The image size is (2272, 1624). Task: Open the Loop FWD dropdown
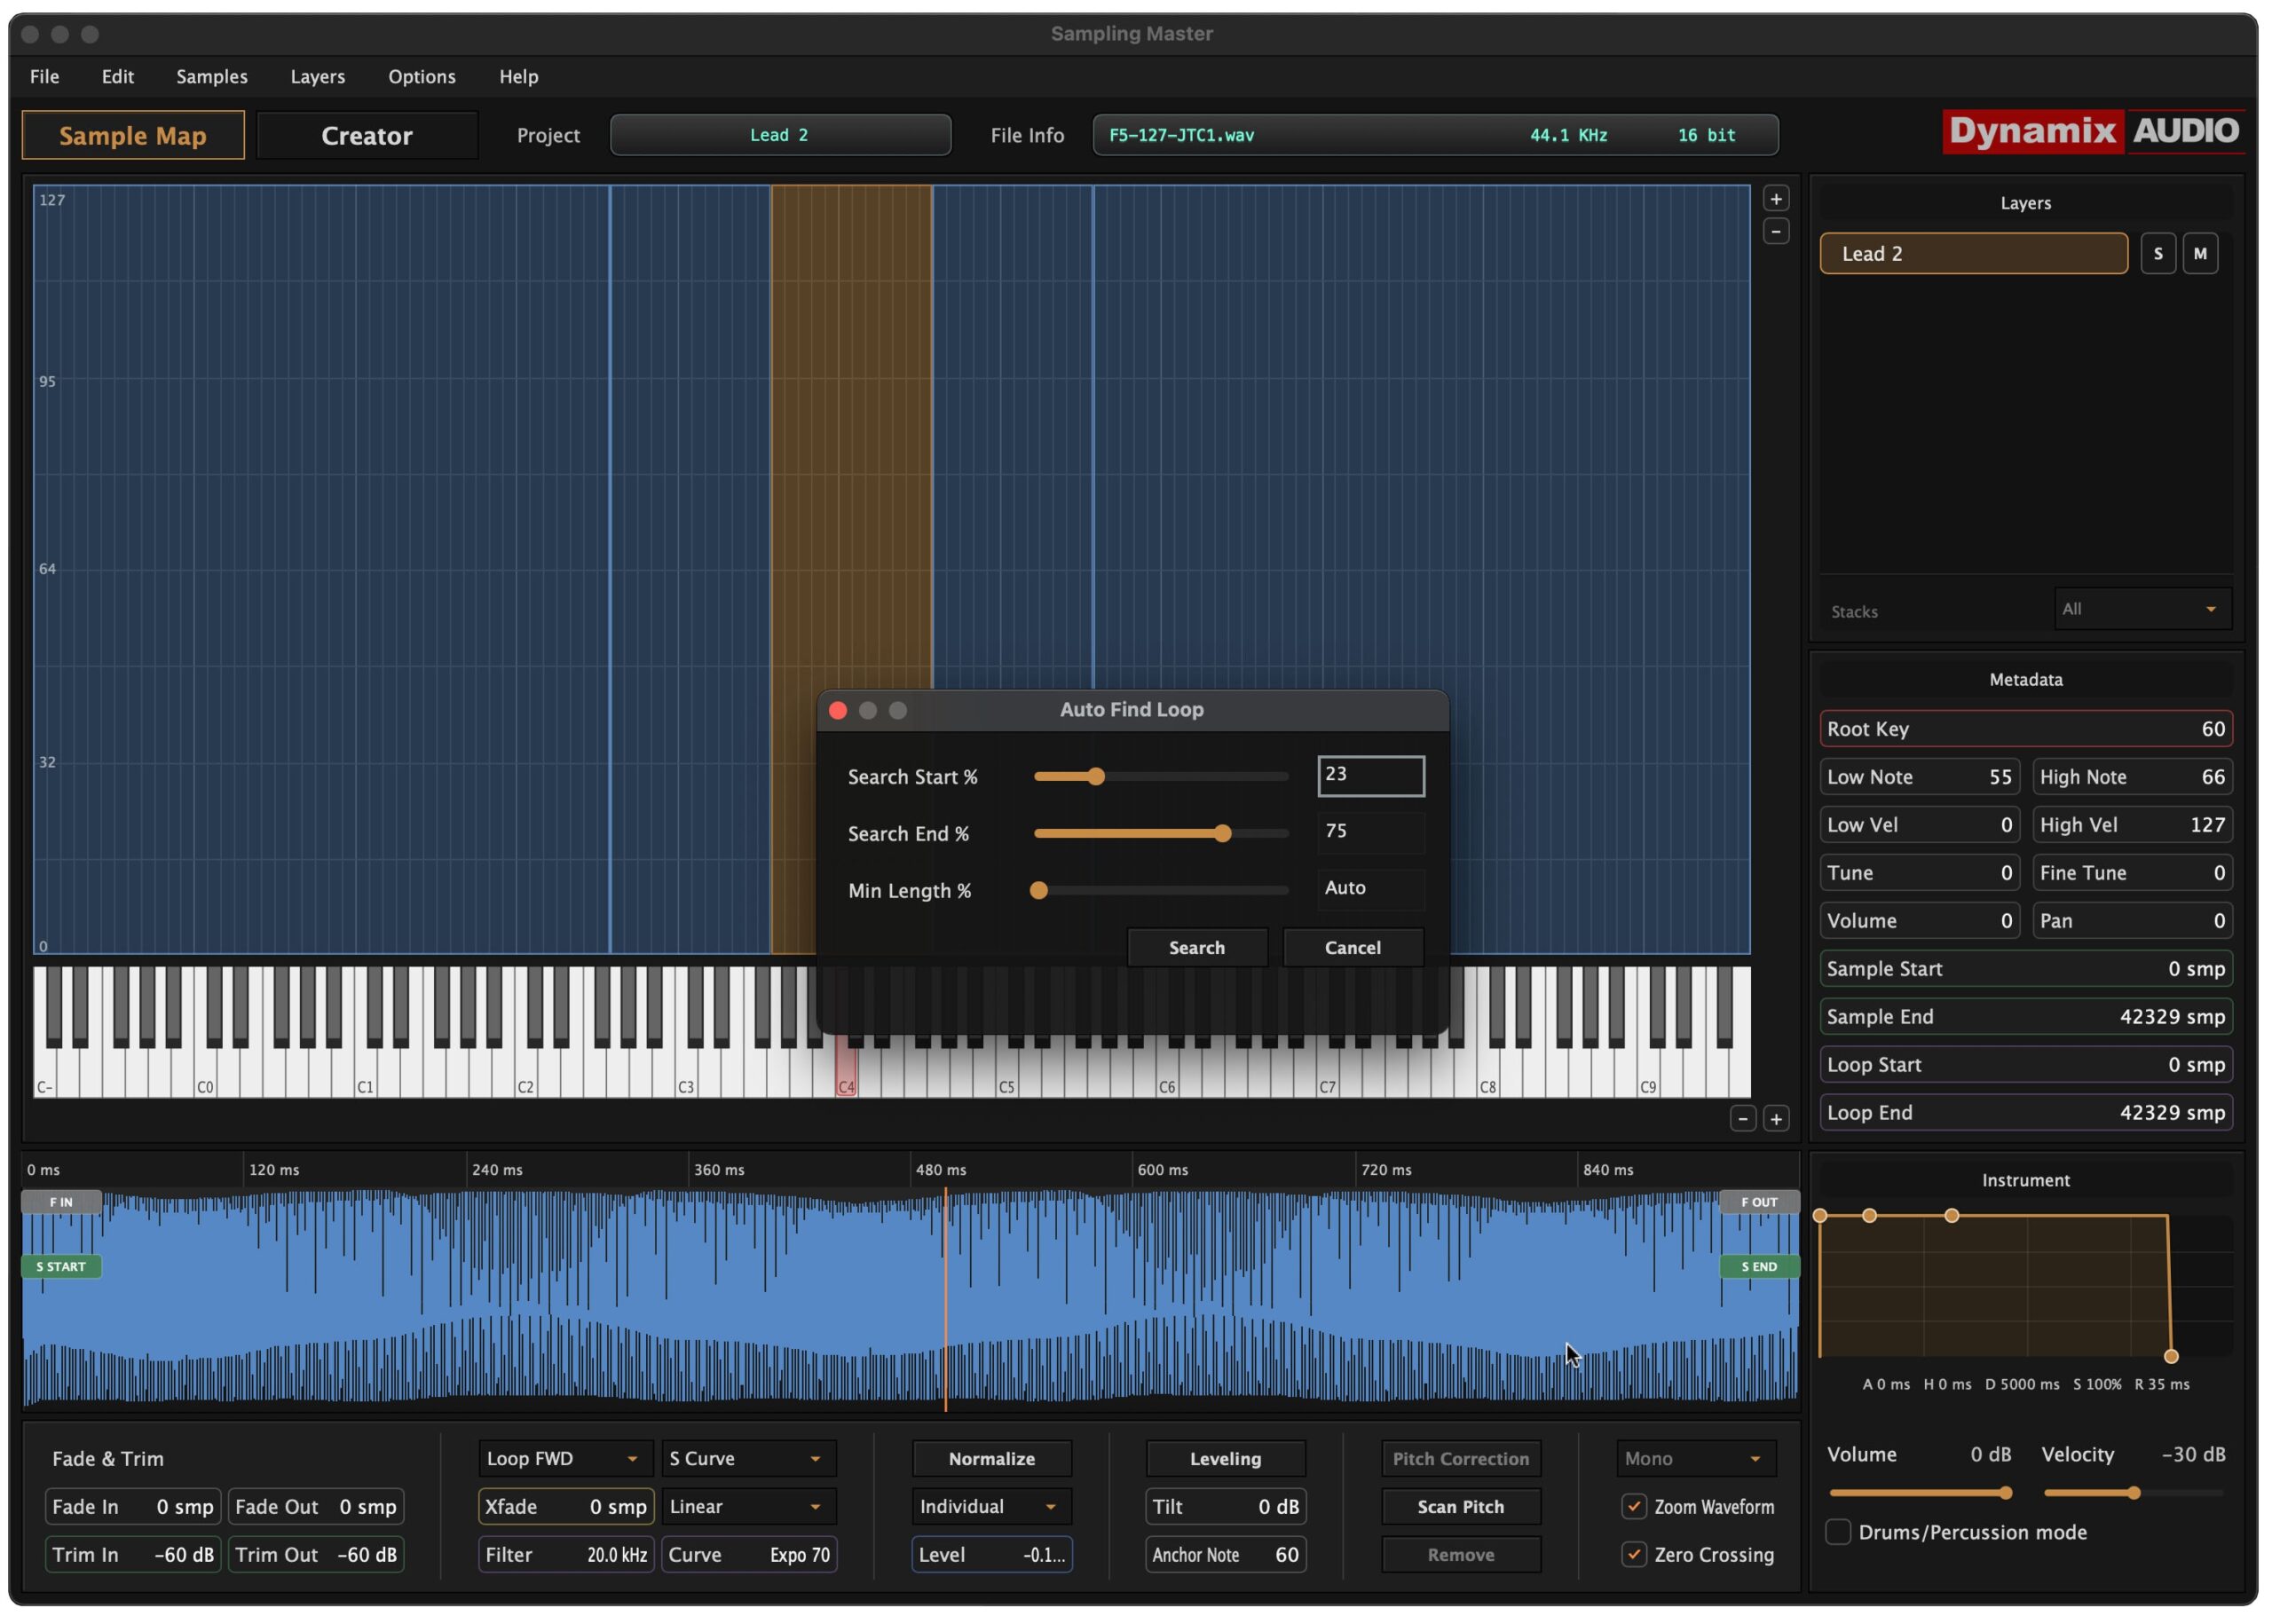click(564, 1458)
